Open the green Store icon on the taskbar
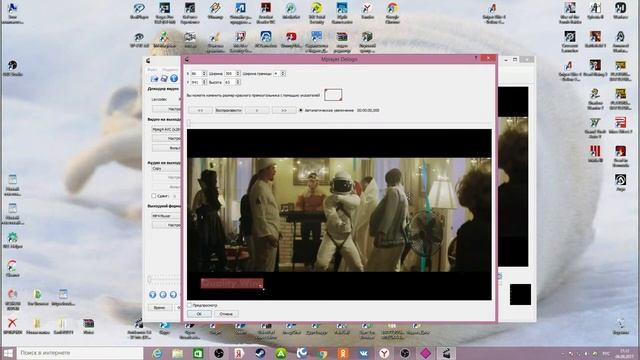This screenshot has width=640, height=360. 198,353
